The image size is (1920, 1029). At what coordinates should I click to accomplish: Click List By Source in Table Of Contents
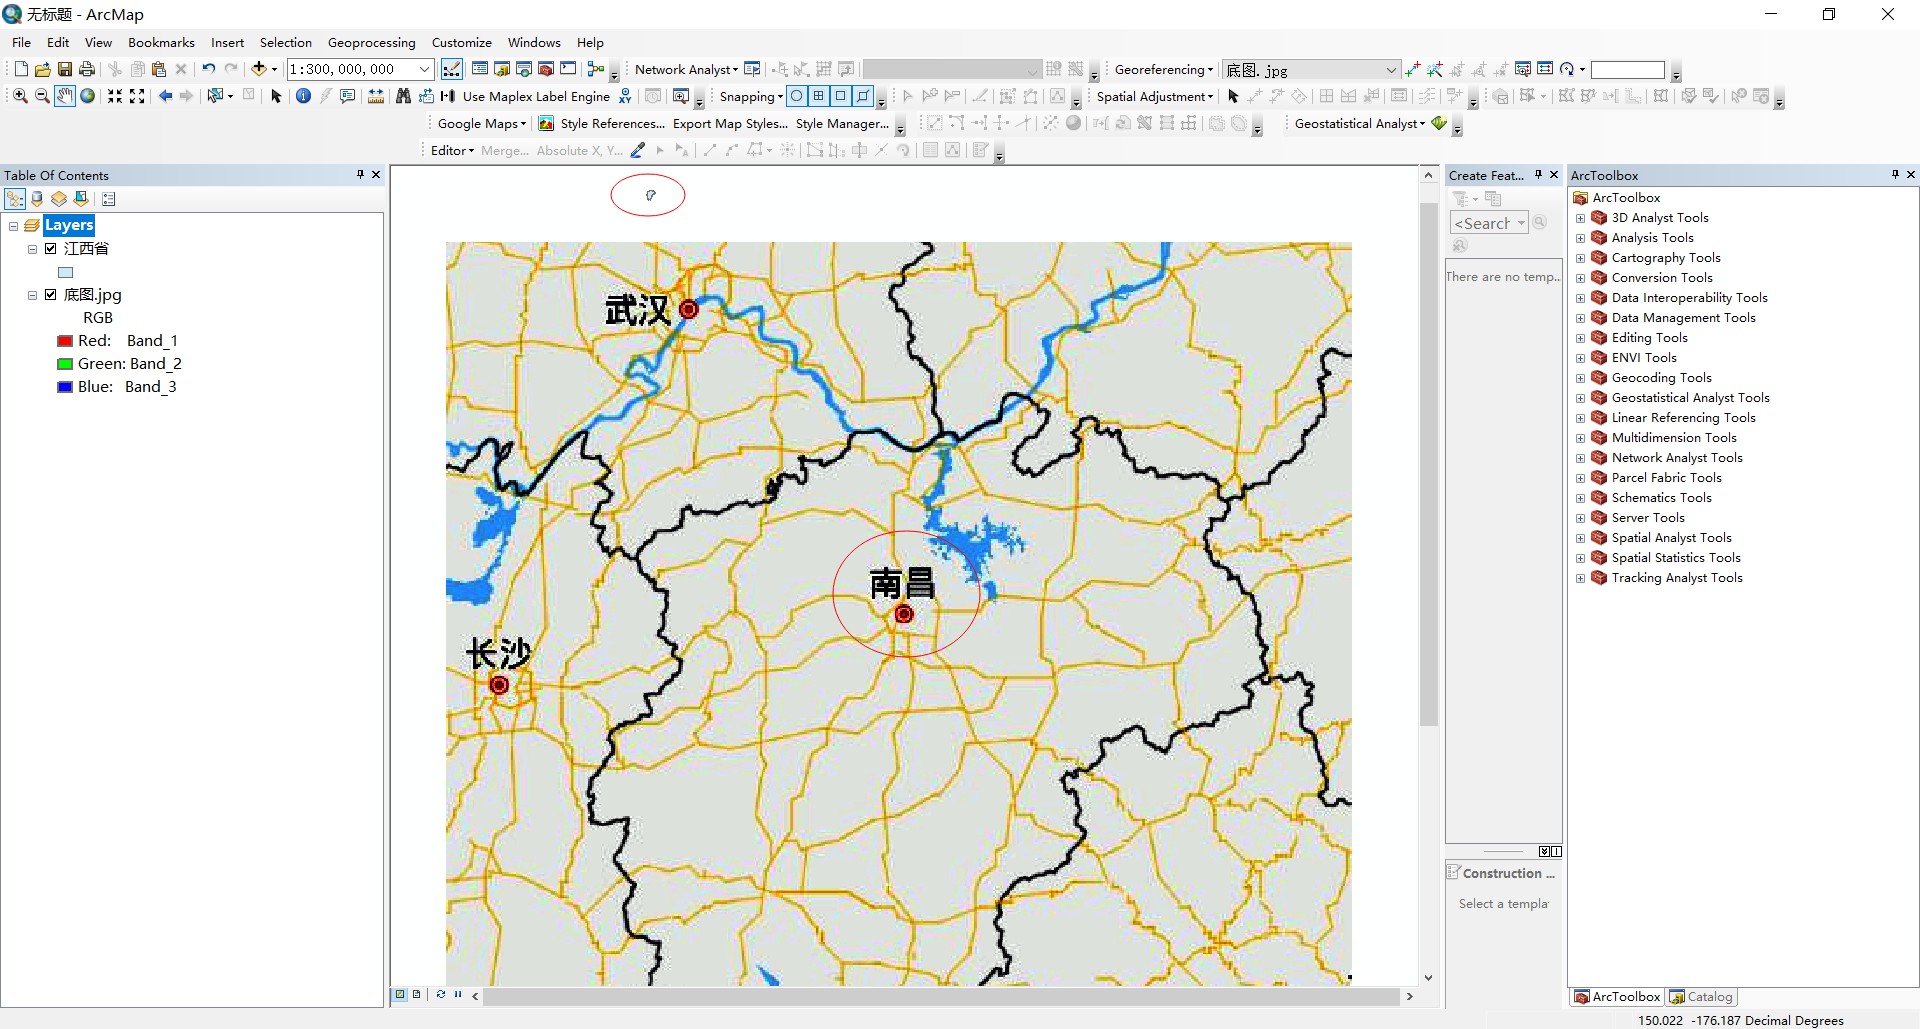point(37,199)
